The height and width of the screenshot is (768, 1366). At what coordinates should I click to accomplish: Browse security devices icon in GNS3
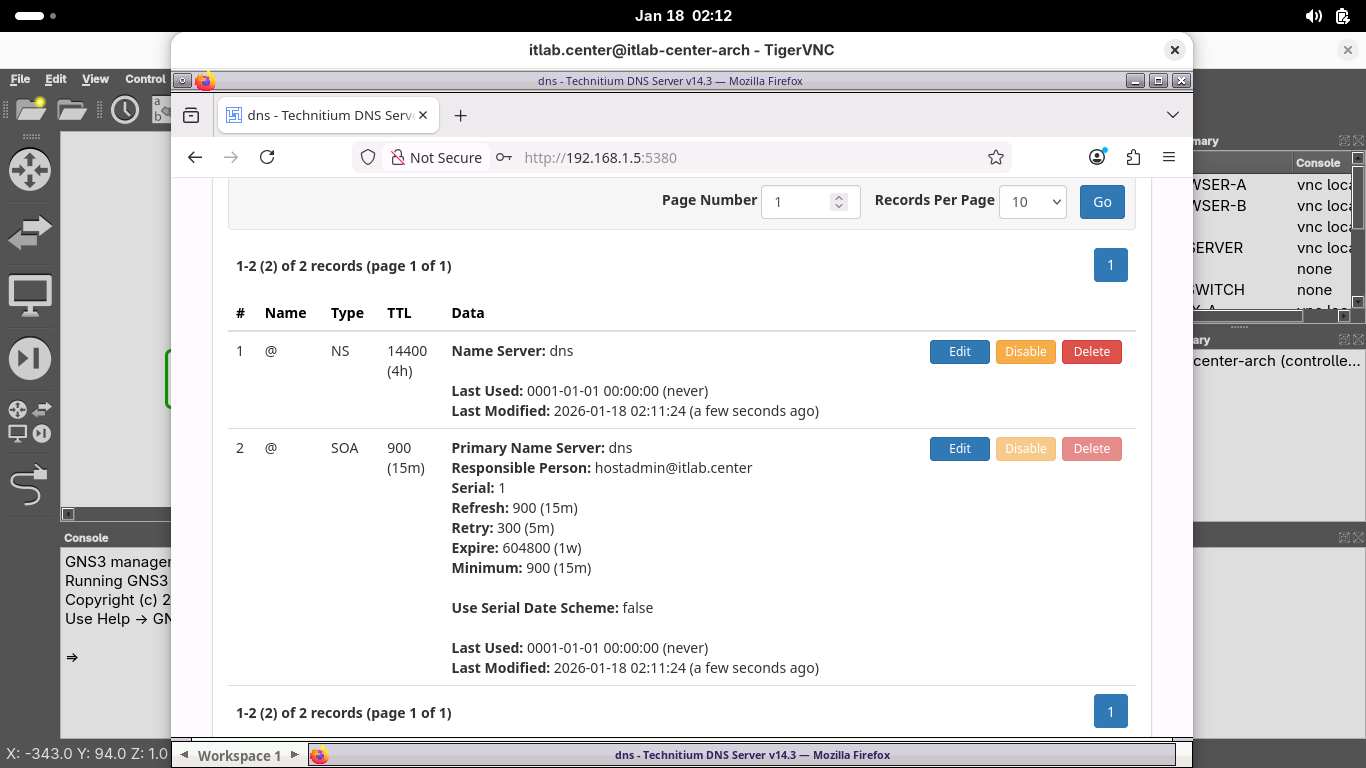pos(29,358)
